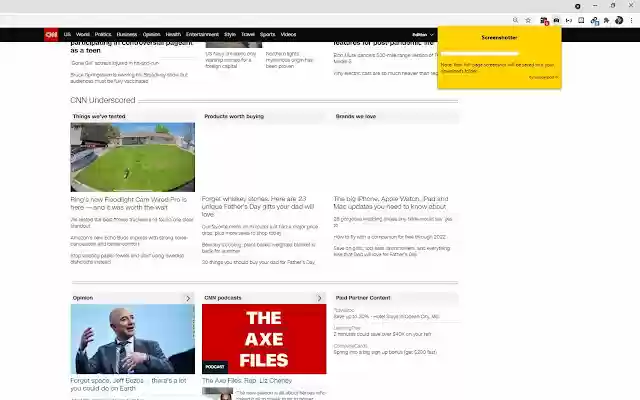Open the Gone Girl actress injured story
This screenshot has width=640, height=400.
click(115, 63)
